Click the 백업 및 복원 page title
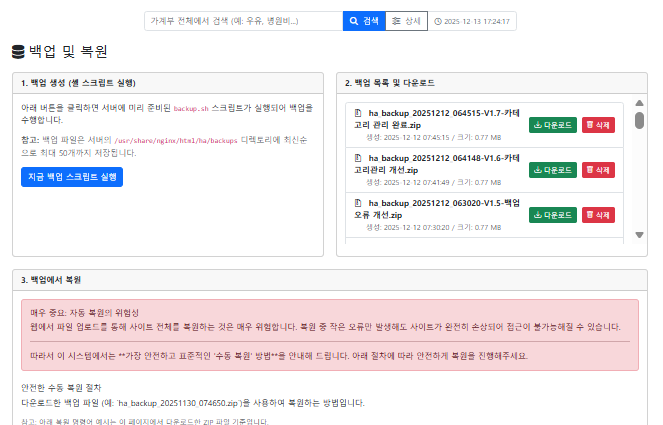The height and width of the screenshot is (425, 663). pyautogui.click(x=68, y=52)
